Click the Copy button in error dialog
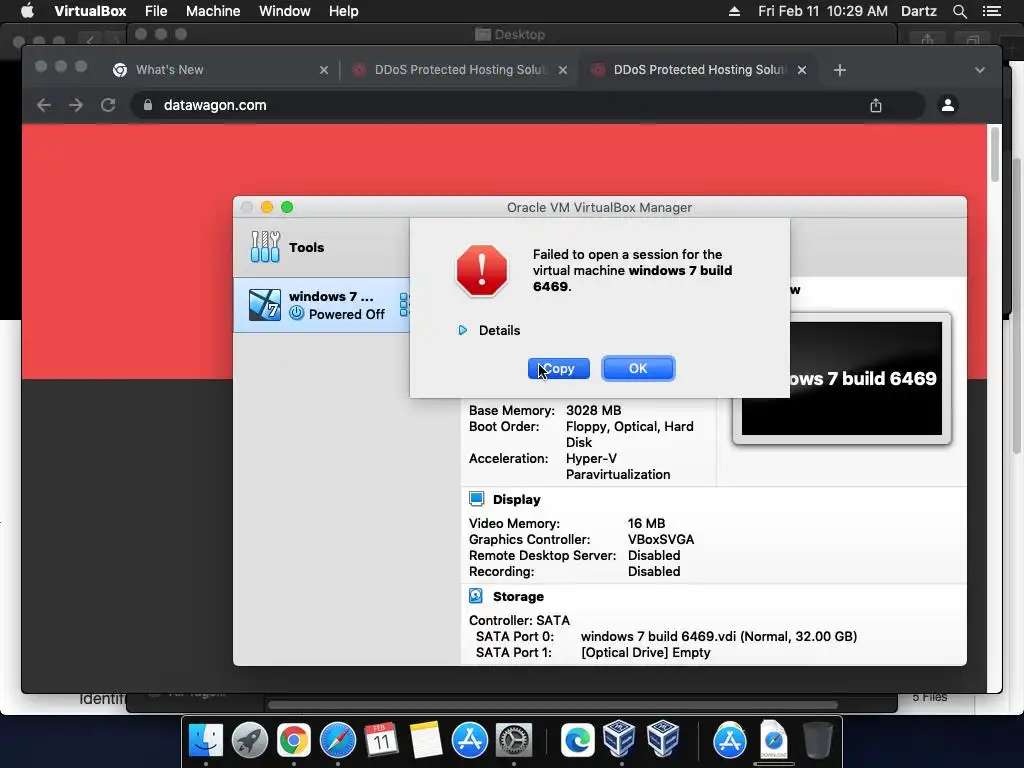Screen dimensions: 1024x768 click(558, 368)
